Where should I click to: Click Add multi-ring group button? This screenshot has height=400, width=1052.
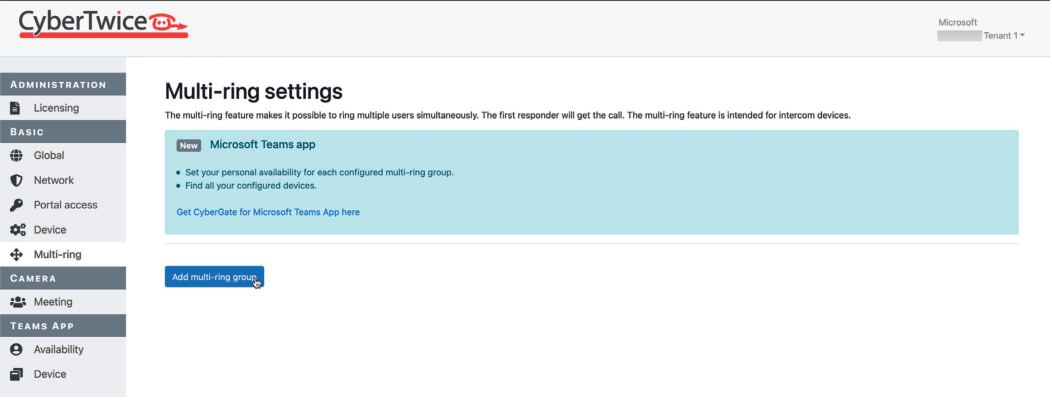[x=214, y=277]
